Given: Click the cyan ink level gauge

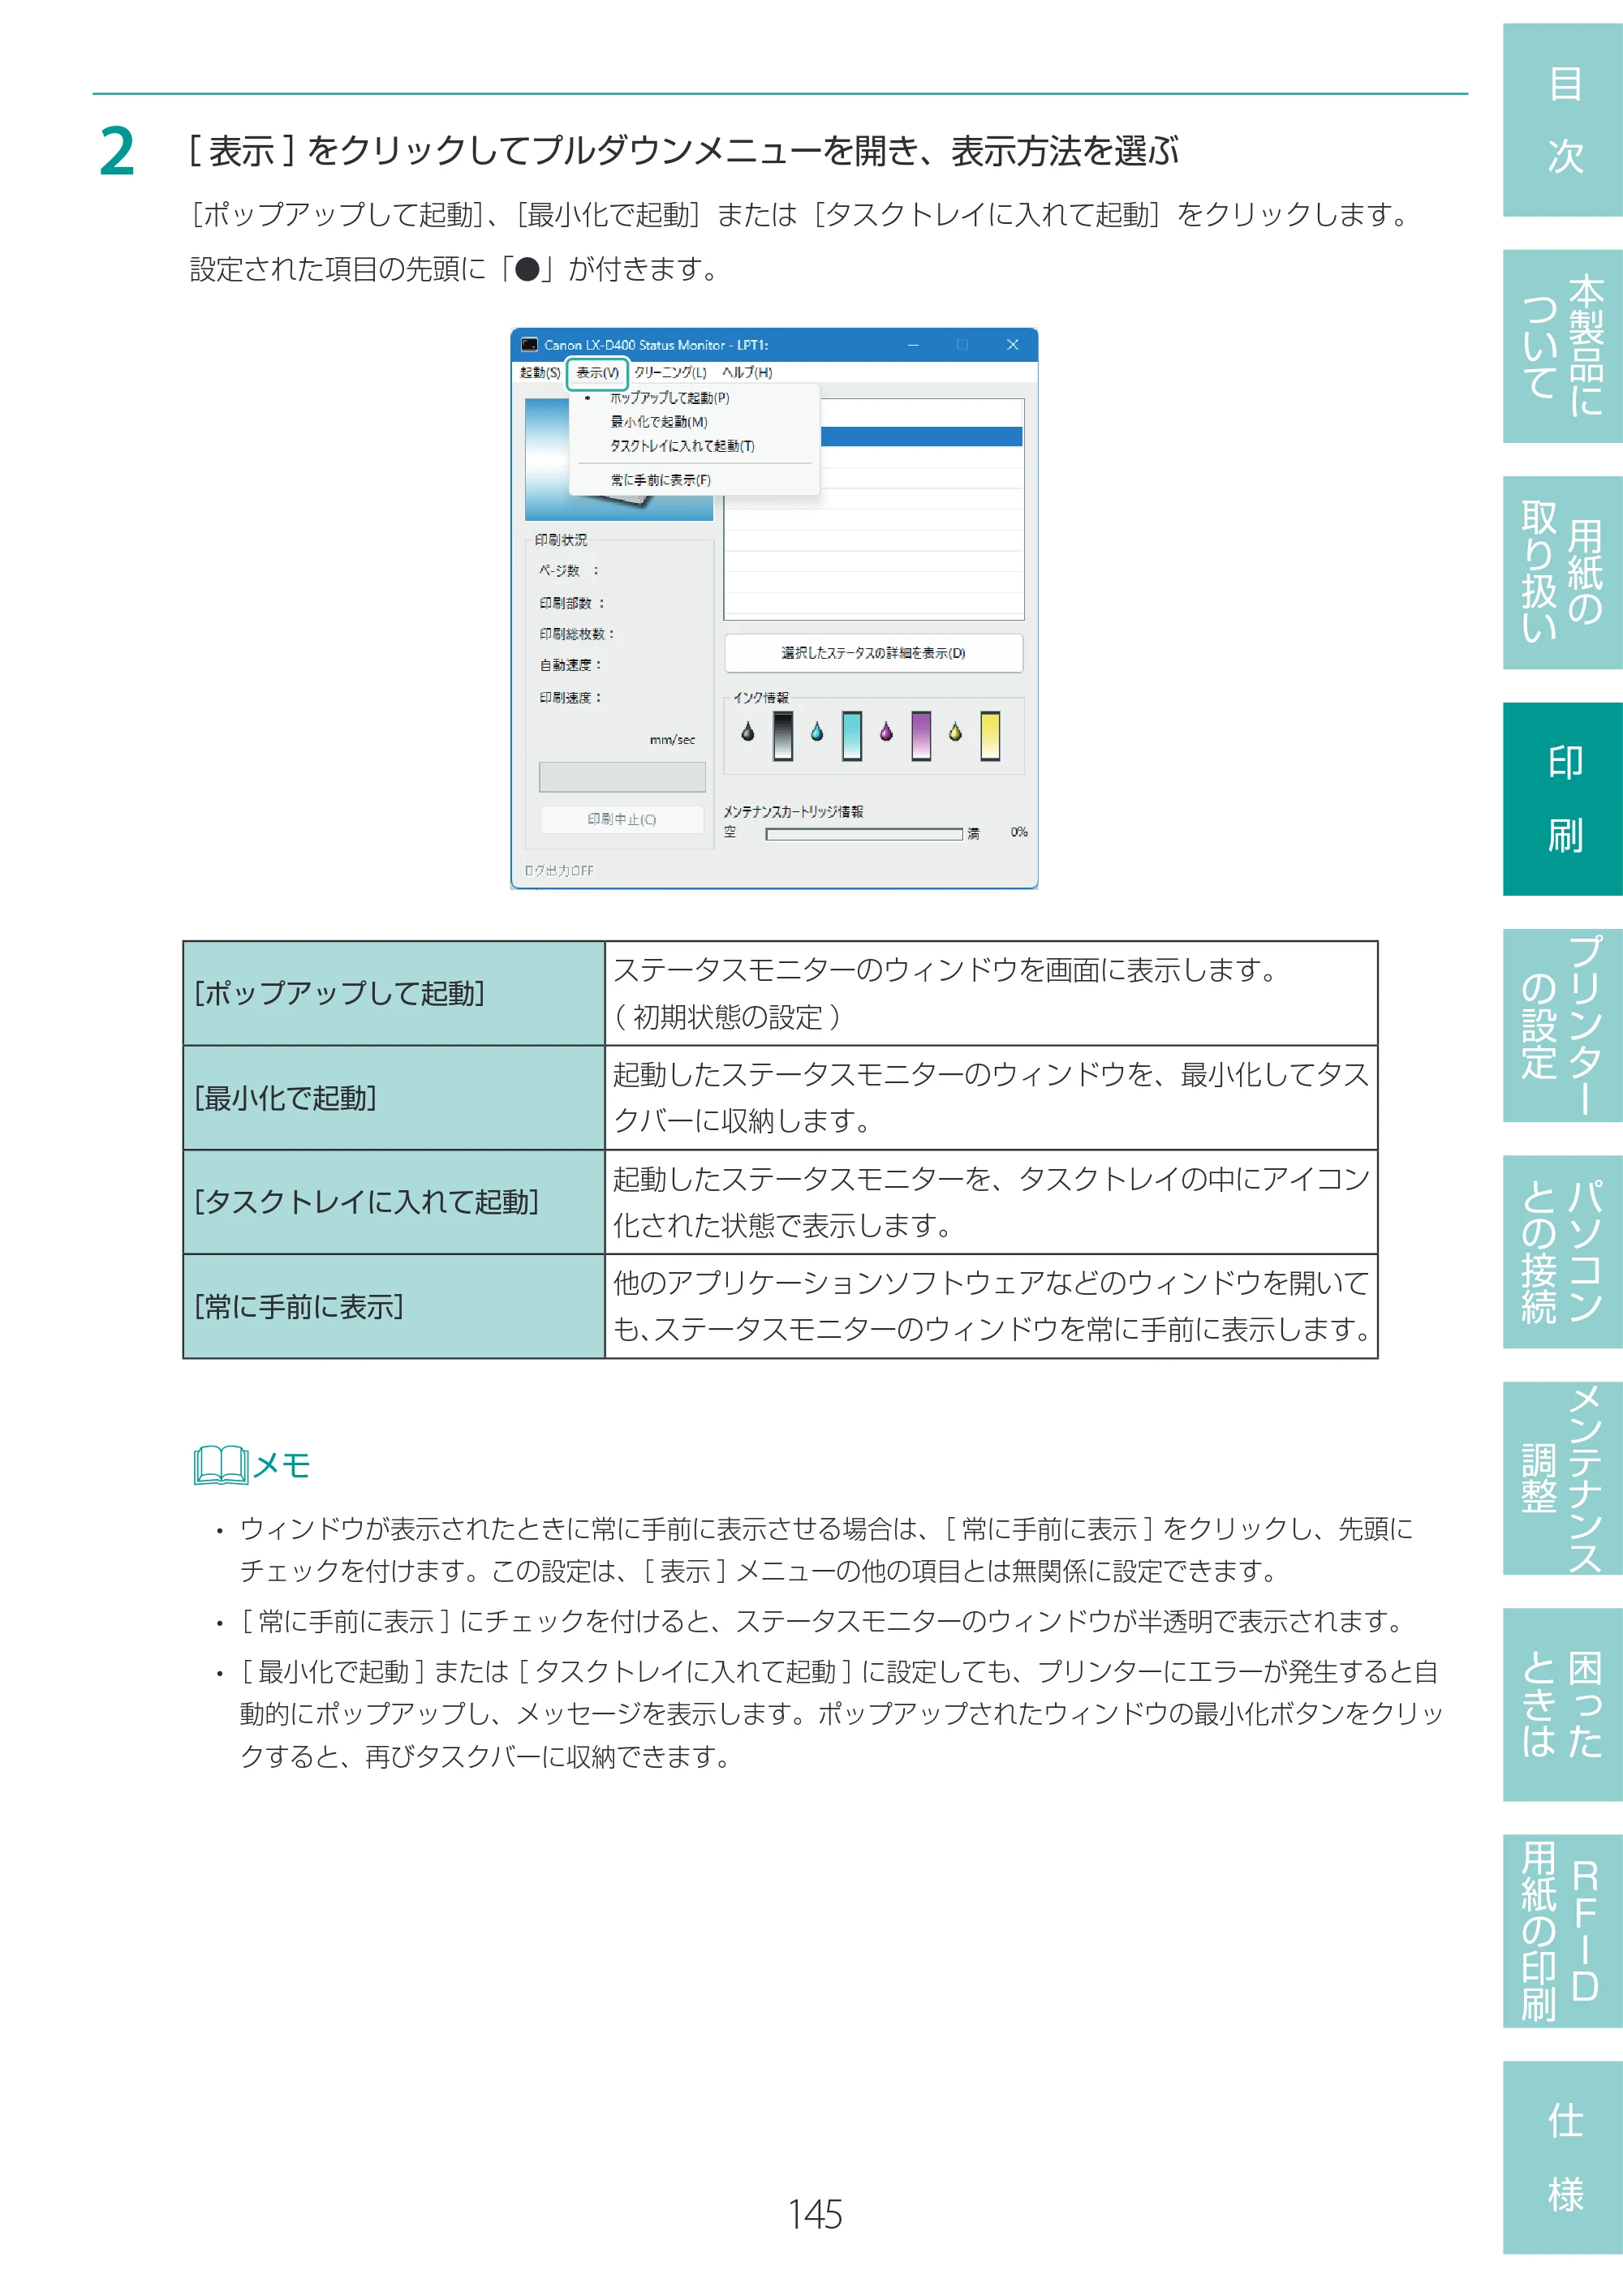Looking at the screenshot, I should [852, 736].
